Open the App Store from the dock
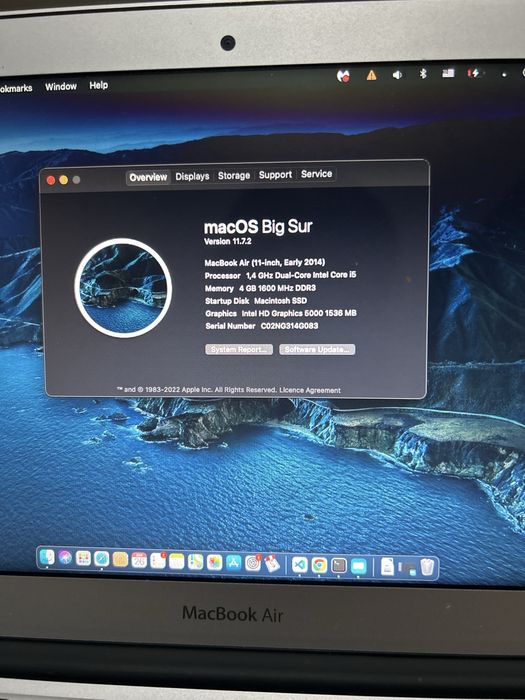525x700 pixels. coord(233,563)
